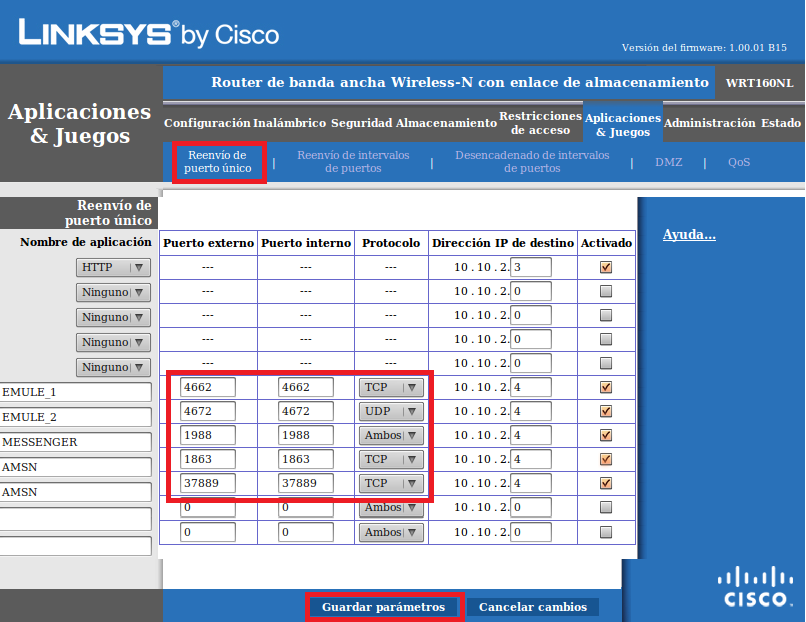Enable Activado checkbox in last row
This screenshot has width=806, height=622.
[x=606, y=532]
